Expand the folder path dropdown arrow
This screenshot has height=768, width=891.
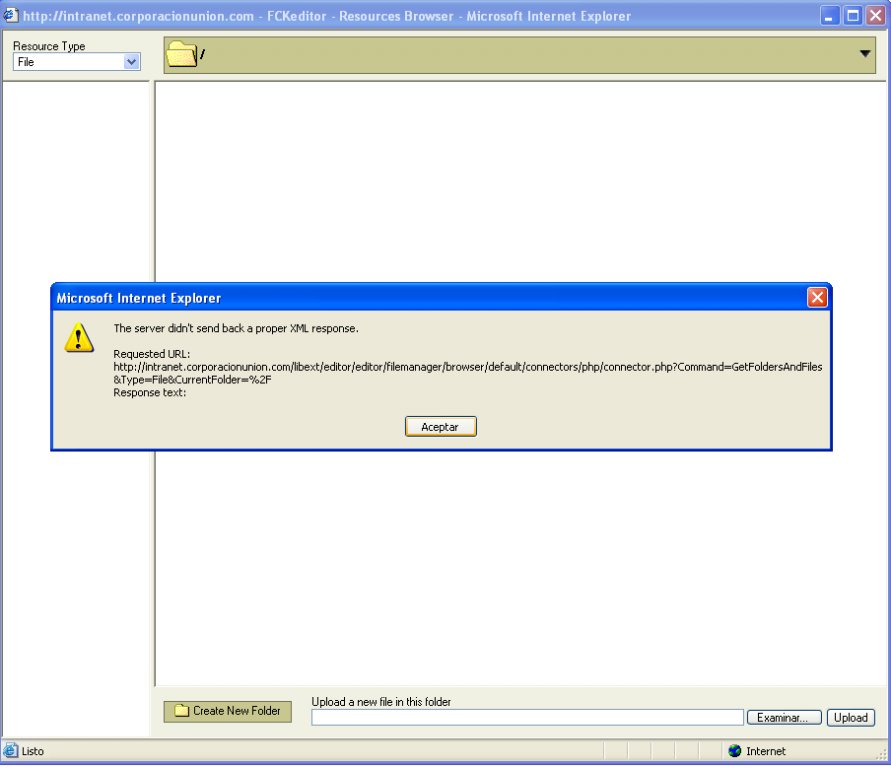[864, 54]
